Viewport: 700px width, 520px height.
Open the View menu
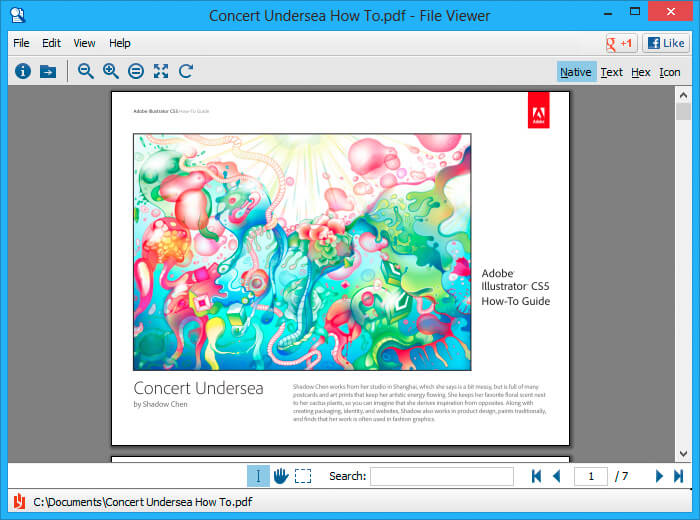click(x=84, y=43)
